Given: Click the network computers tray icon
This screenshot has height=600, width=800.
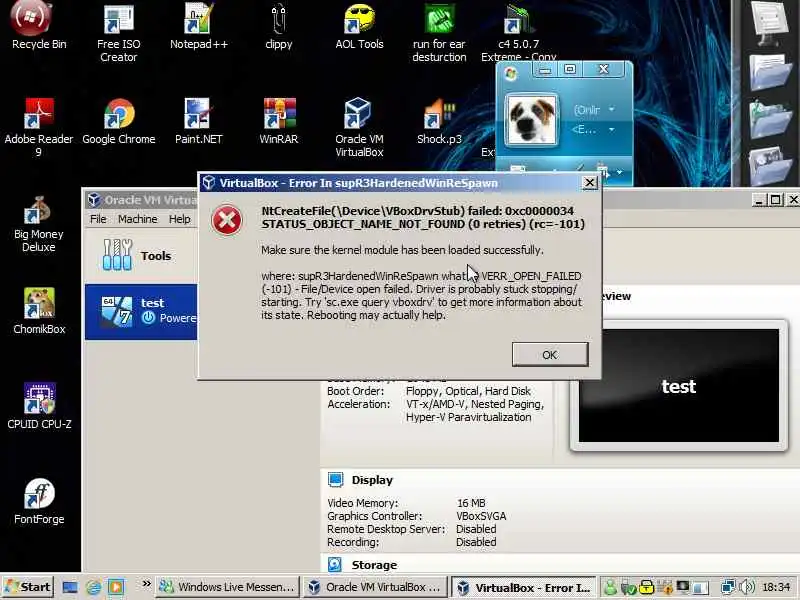Looking at the screenshot, I should (729, 587).
